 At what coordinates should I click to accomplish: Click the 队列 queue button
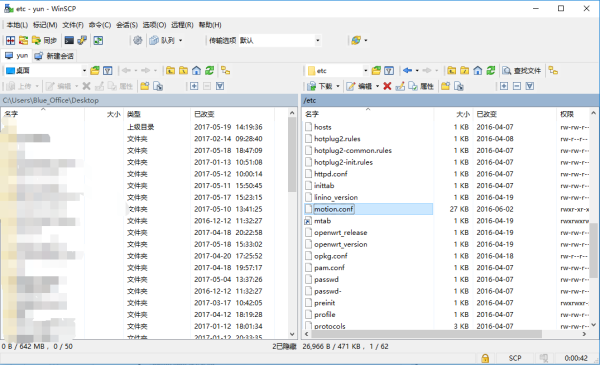pos(162,41)
